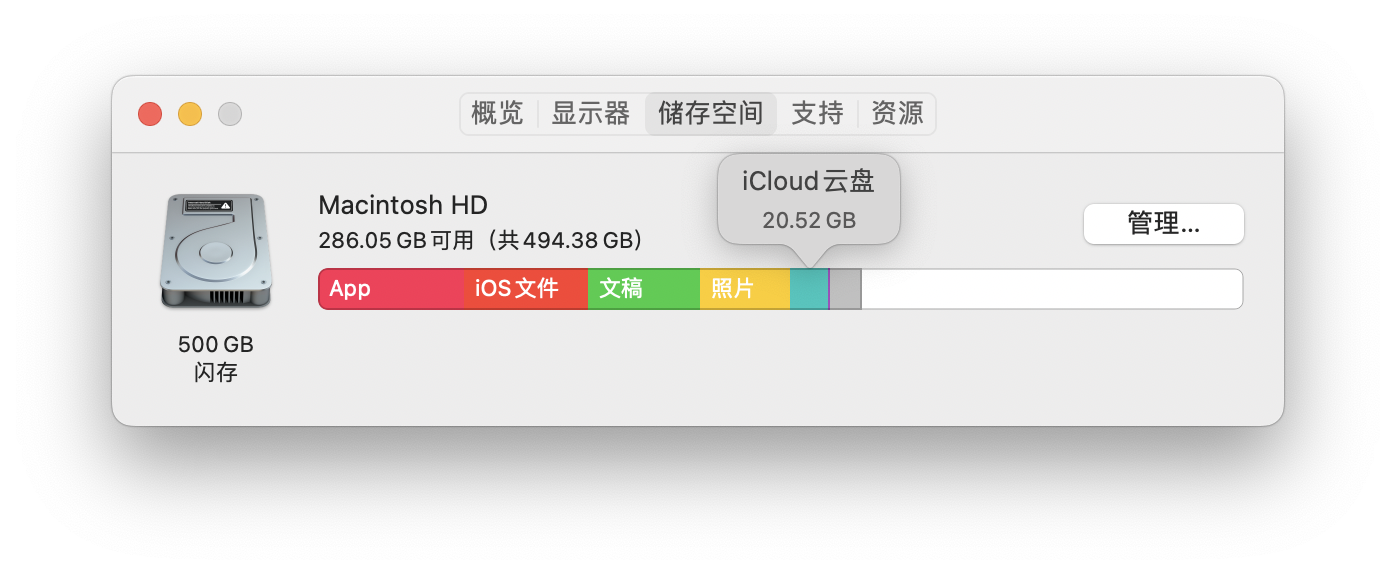Click the white free space area
Screen dimensions: 1396x574
click(1050, 289)
